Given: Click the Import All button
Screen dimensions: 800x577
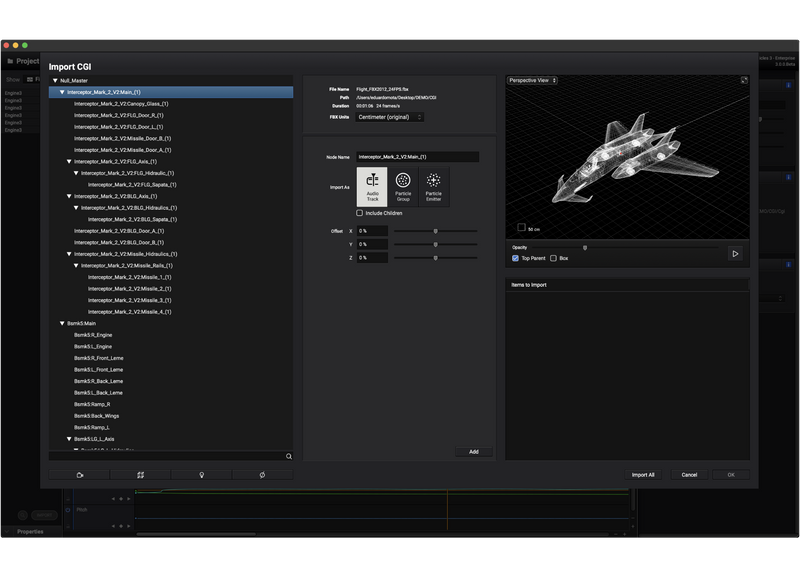Looking at the screenshot, I should 643,475.
